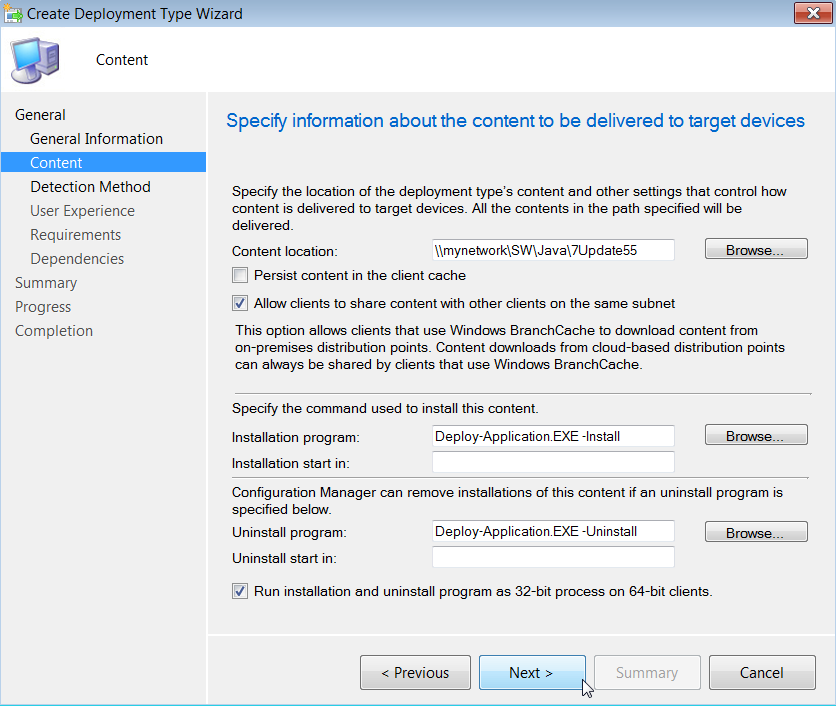Select Dependencies in the navigation pane
The height and width of the screenshot is (706, 836).
point(76,258)
